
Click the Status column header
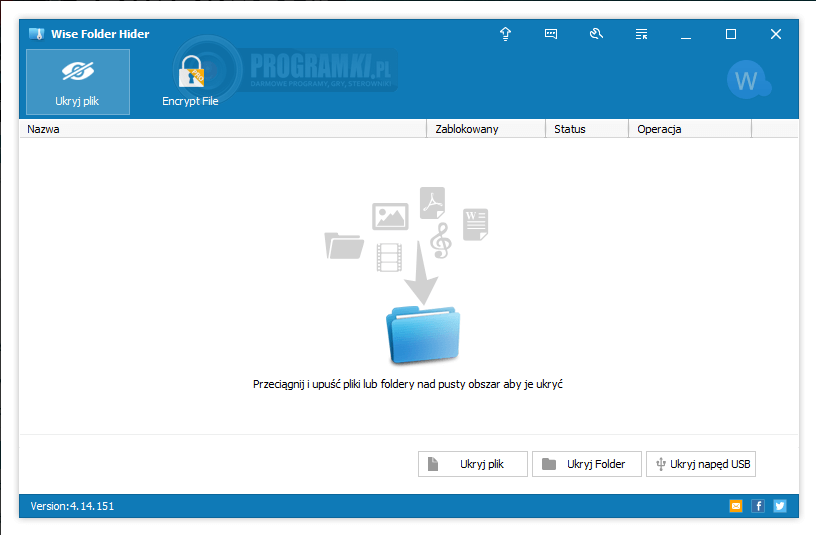[587, 129]
